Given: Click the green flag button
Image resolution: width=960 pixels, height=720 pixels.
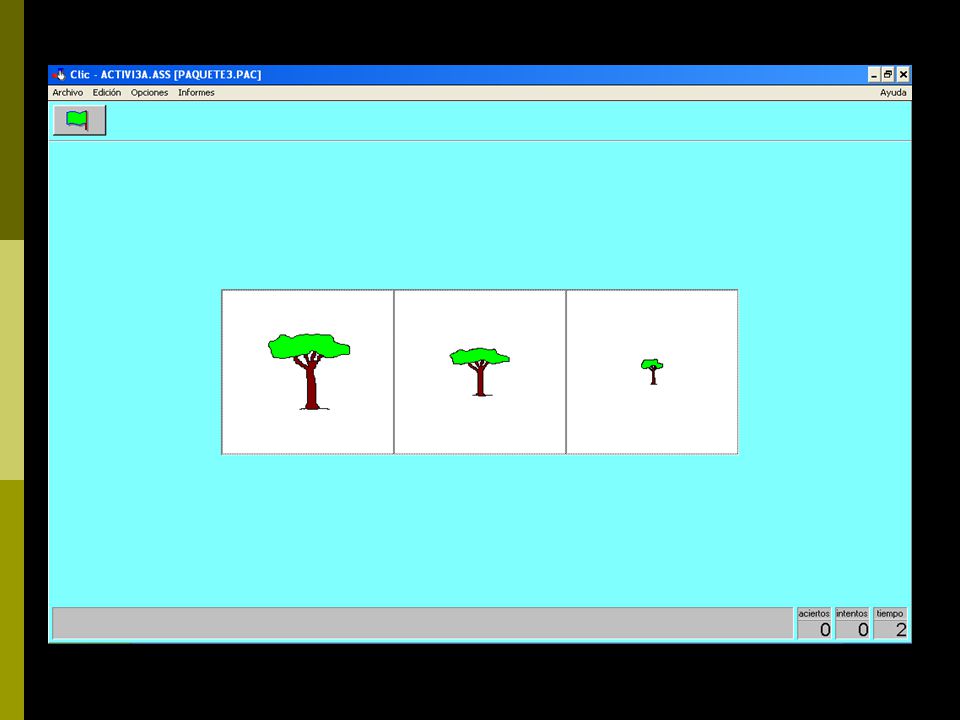Looking at the screenshot, I should pos(80,120).
